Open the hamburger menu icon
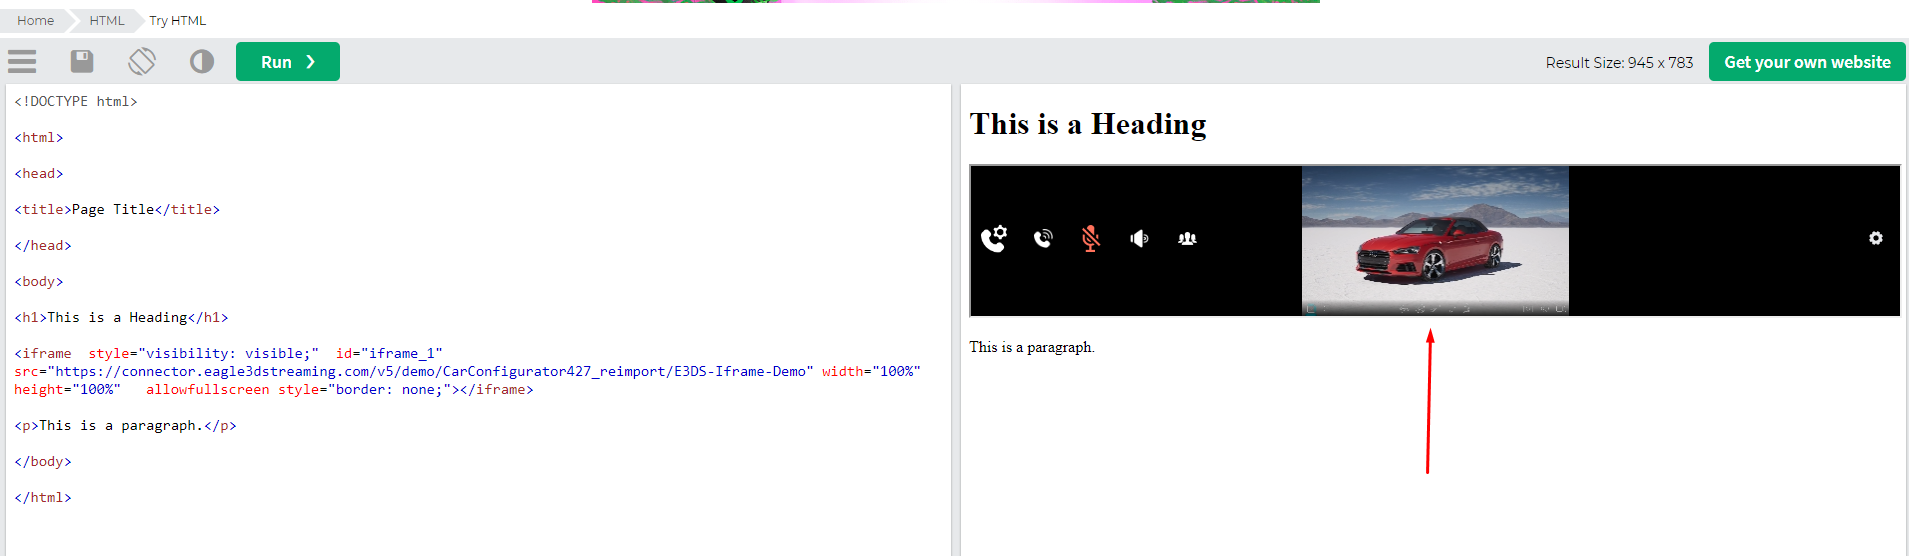This screenshot has height=556, width=1909. (22, 62)
